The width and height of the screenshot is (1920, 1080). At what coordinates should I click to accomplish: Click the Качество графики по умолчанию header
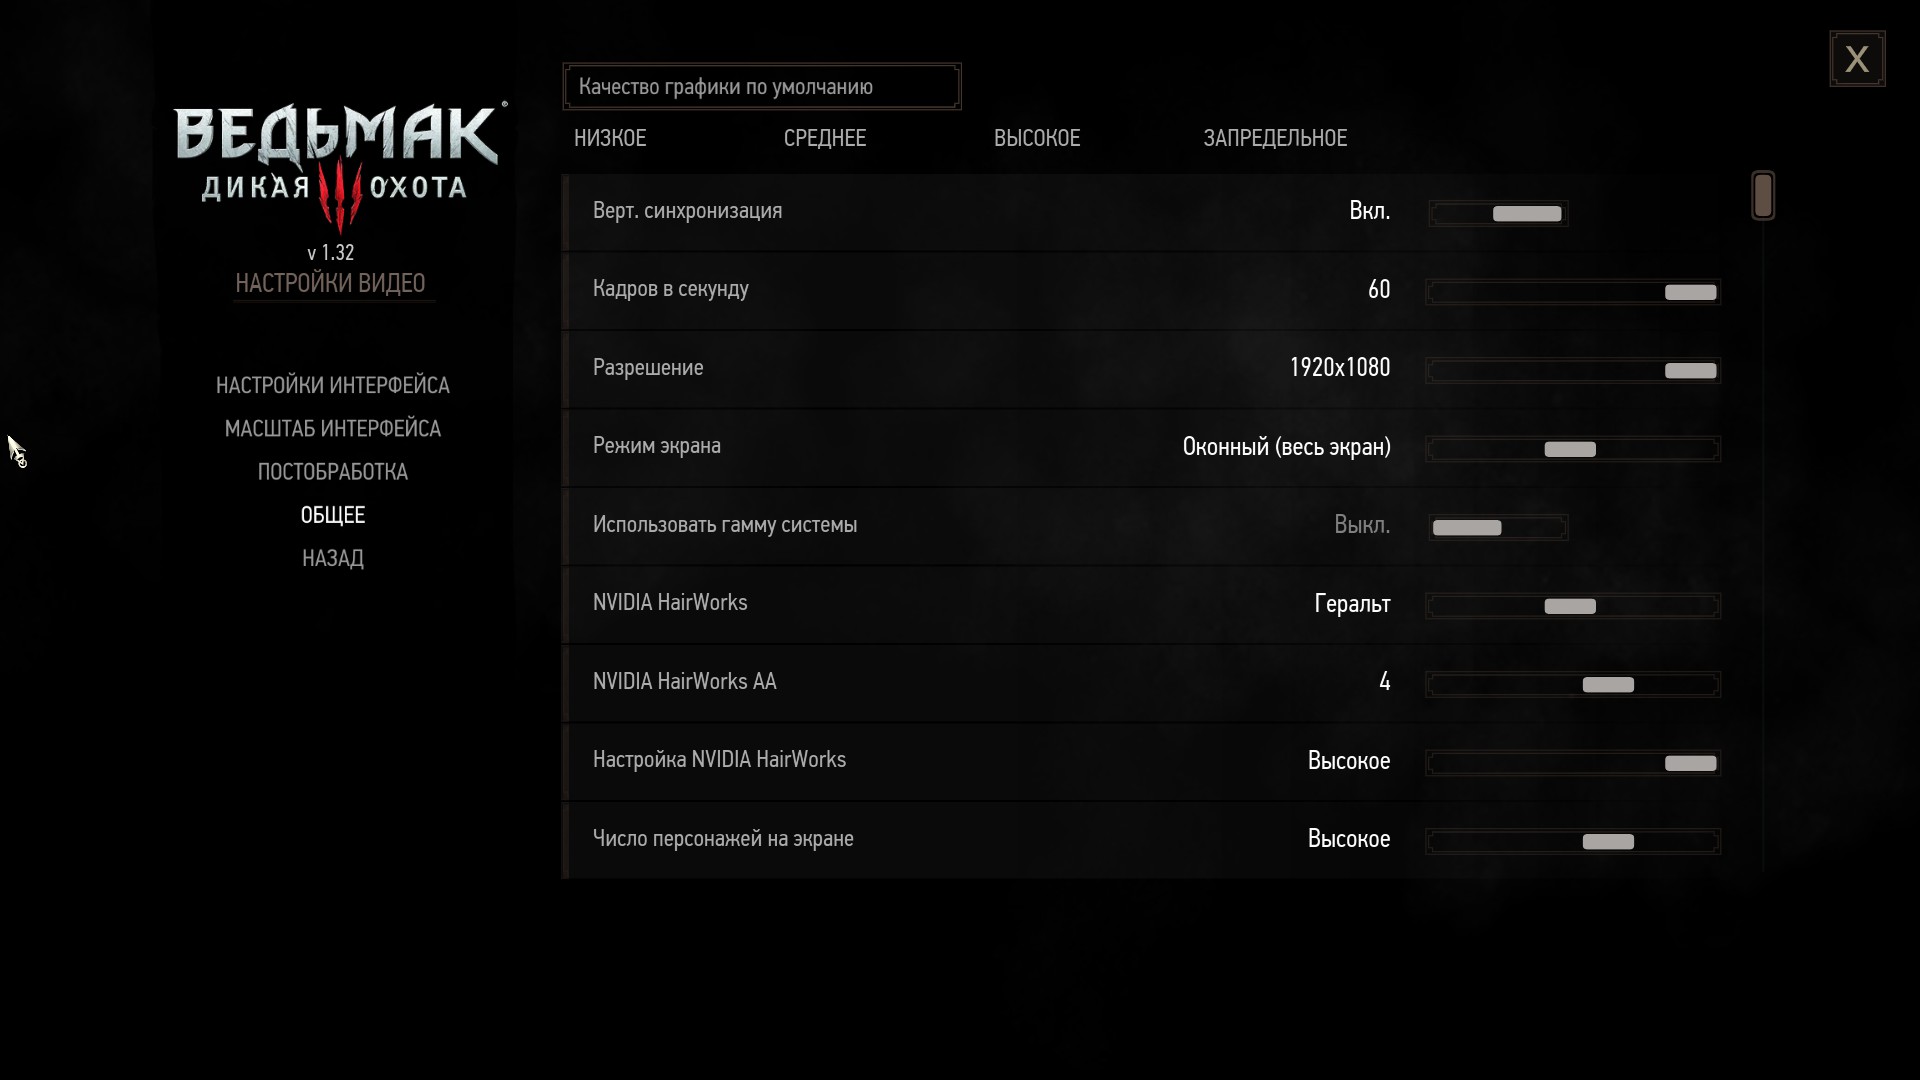click(762, 87)
